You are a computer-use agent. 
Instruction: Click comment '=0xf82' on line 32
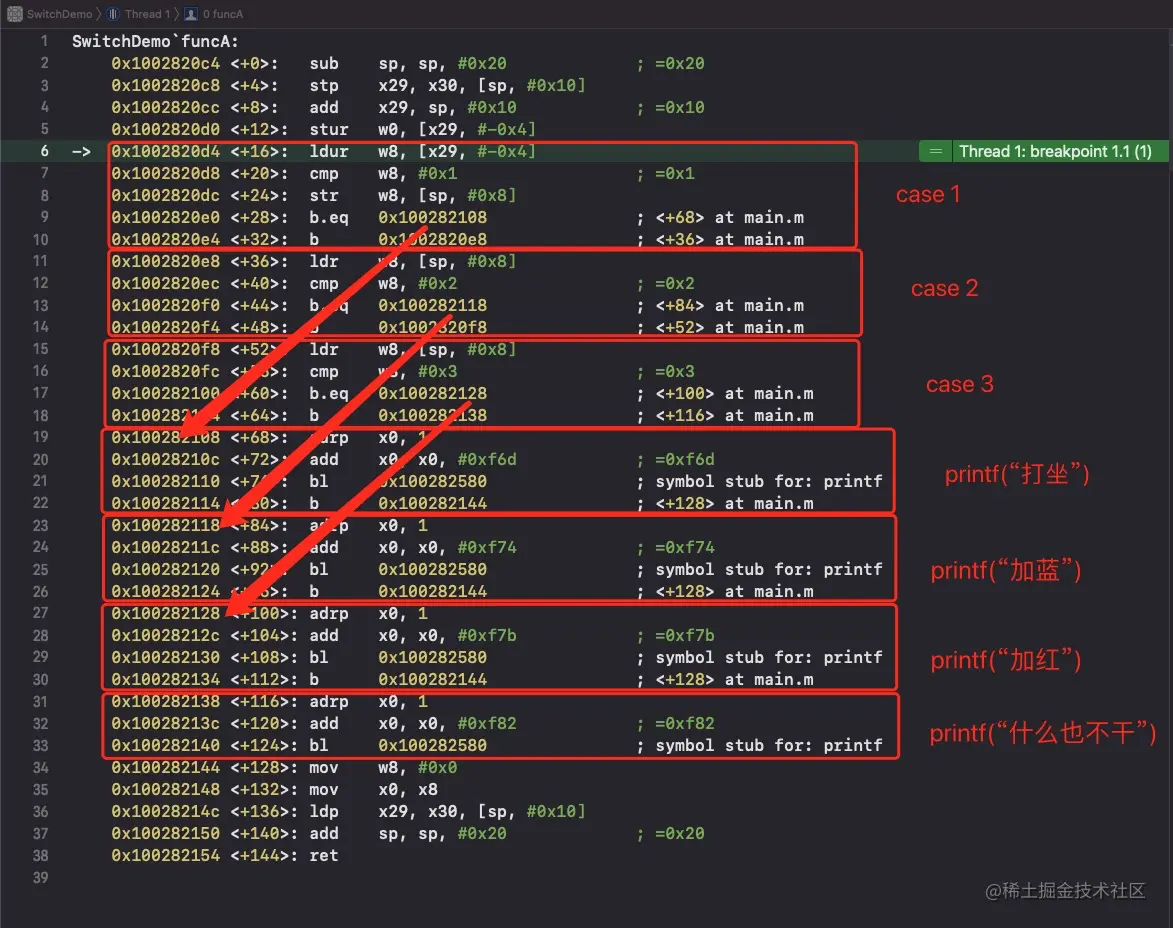click(684, 724)
